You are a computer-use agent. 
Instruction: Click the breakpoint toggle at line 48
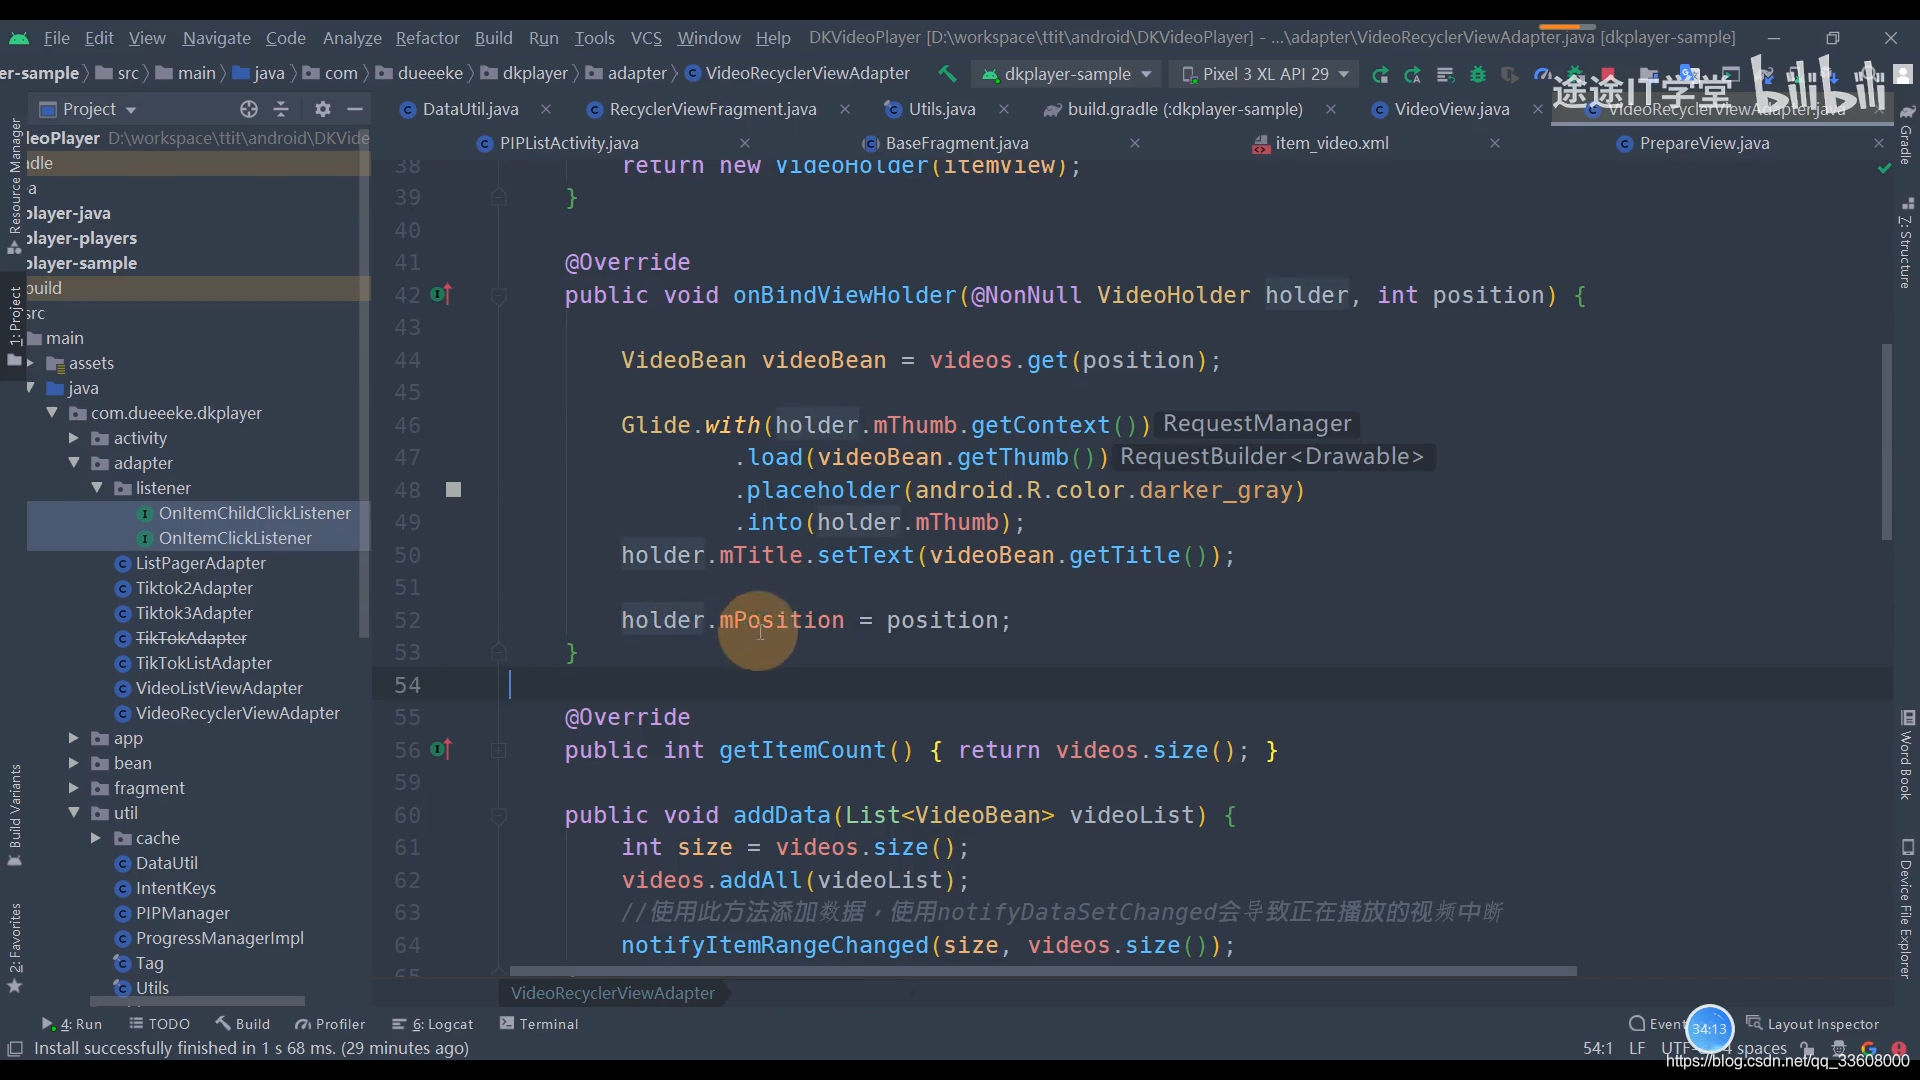[x=454, y=489]
